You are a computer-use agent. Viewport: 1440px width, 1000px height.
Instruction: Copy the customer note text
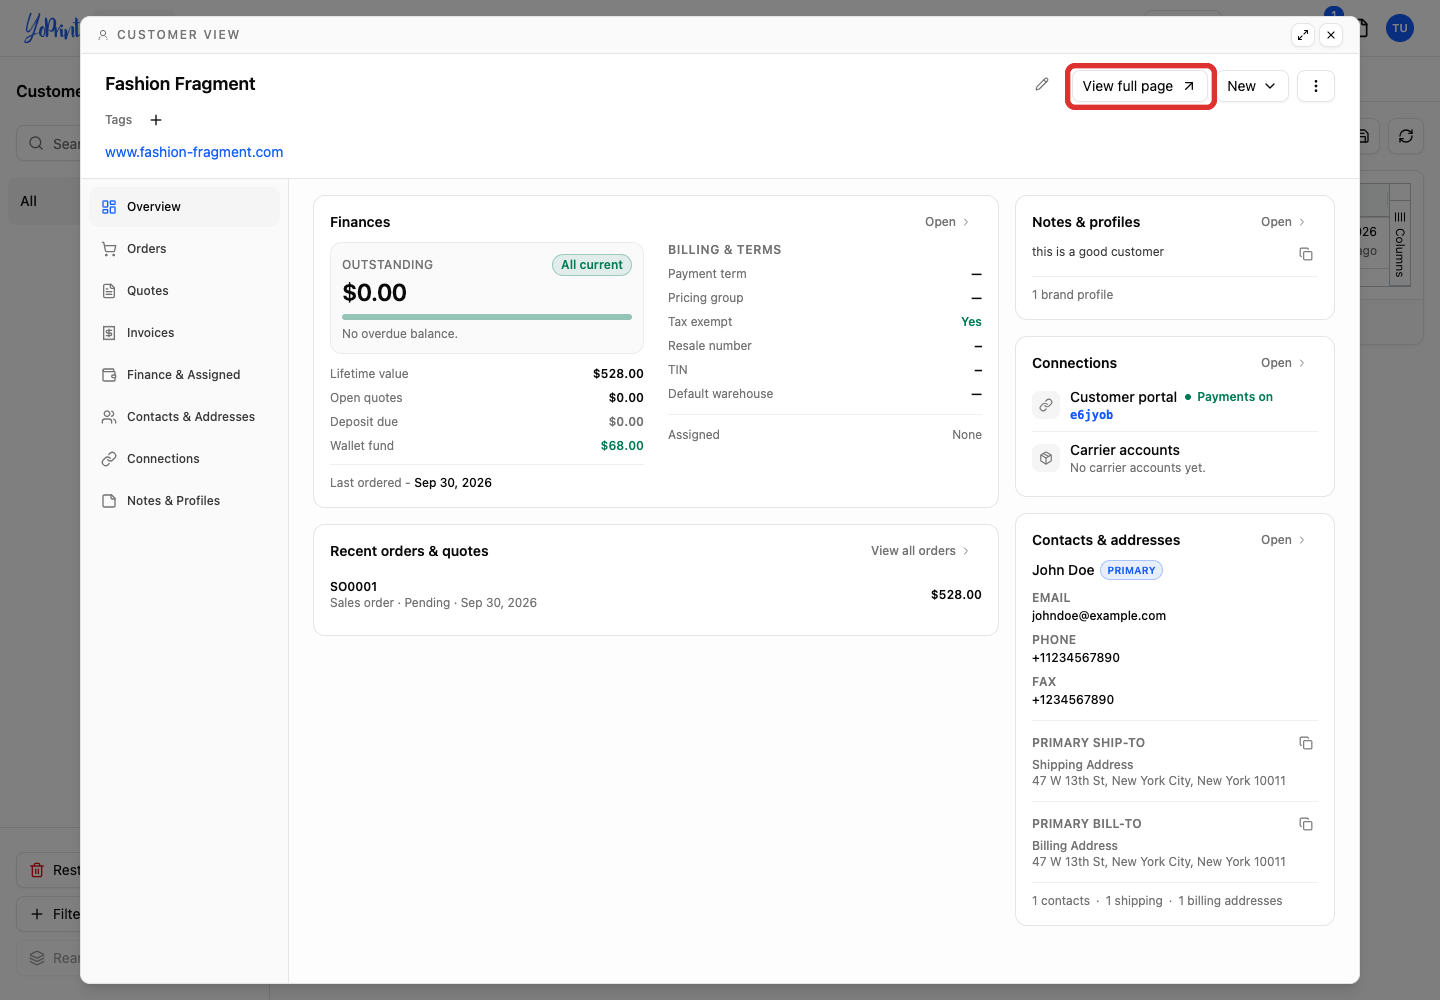pos(1306,254)
